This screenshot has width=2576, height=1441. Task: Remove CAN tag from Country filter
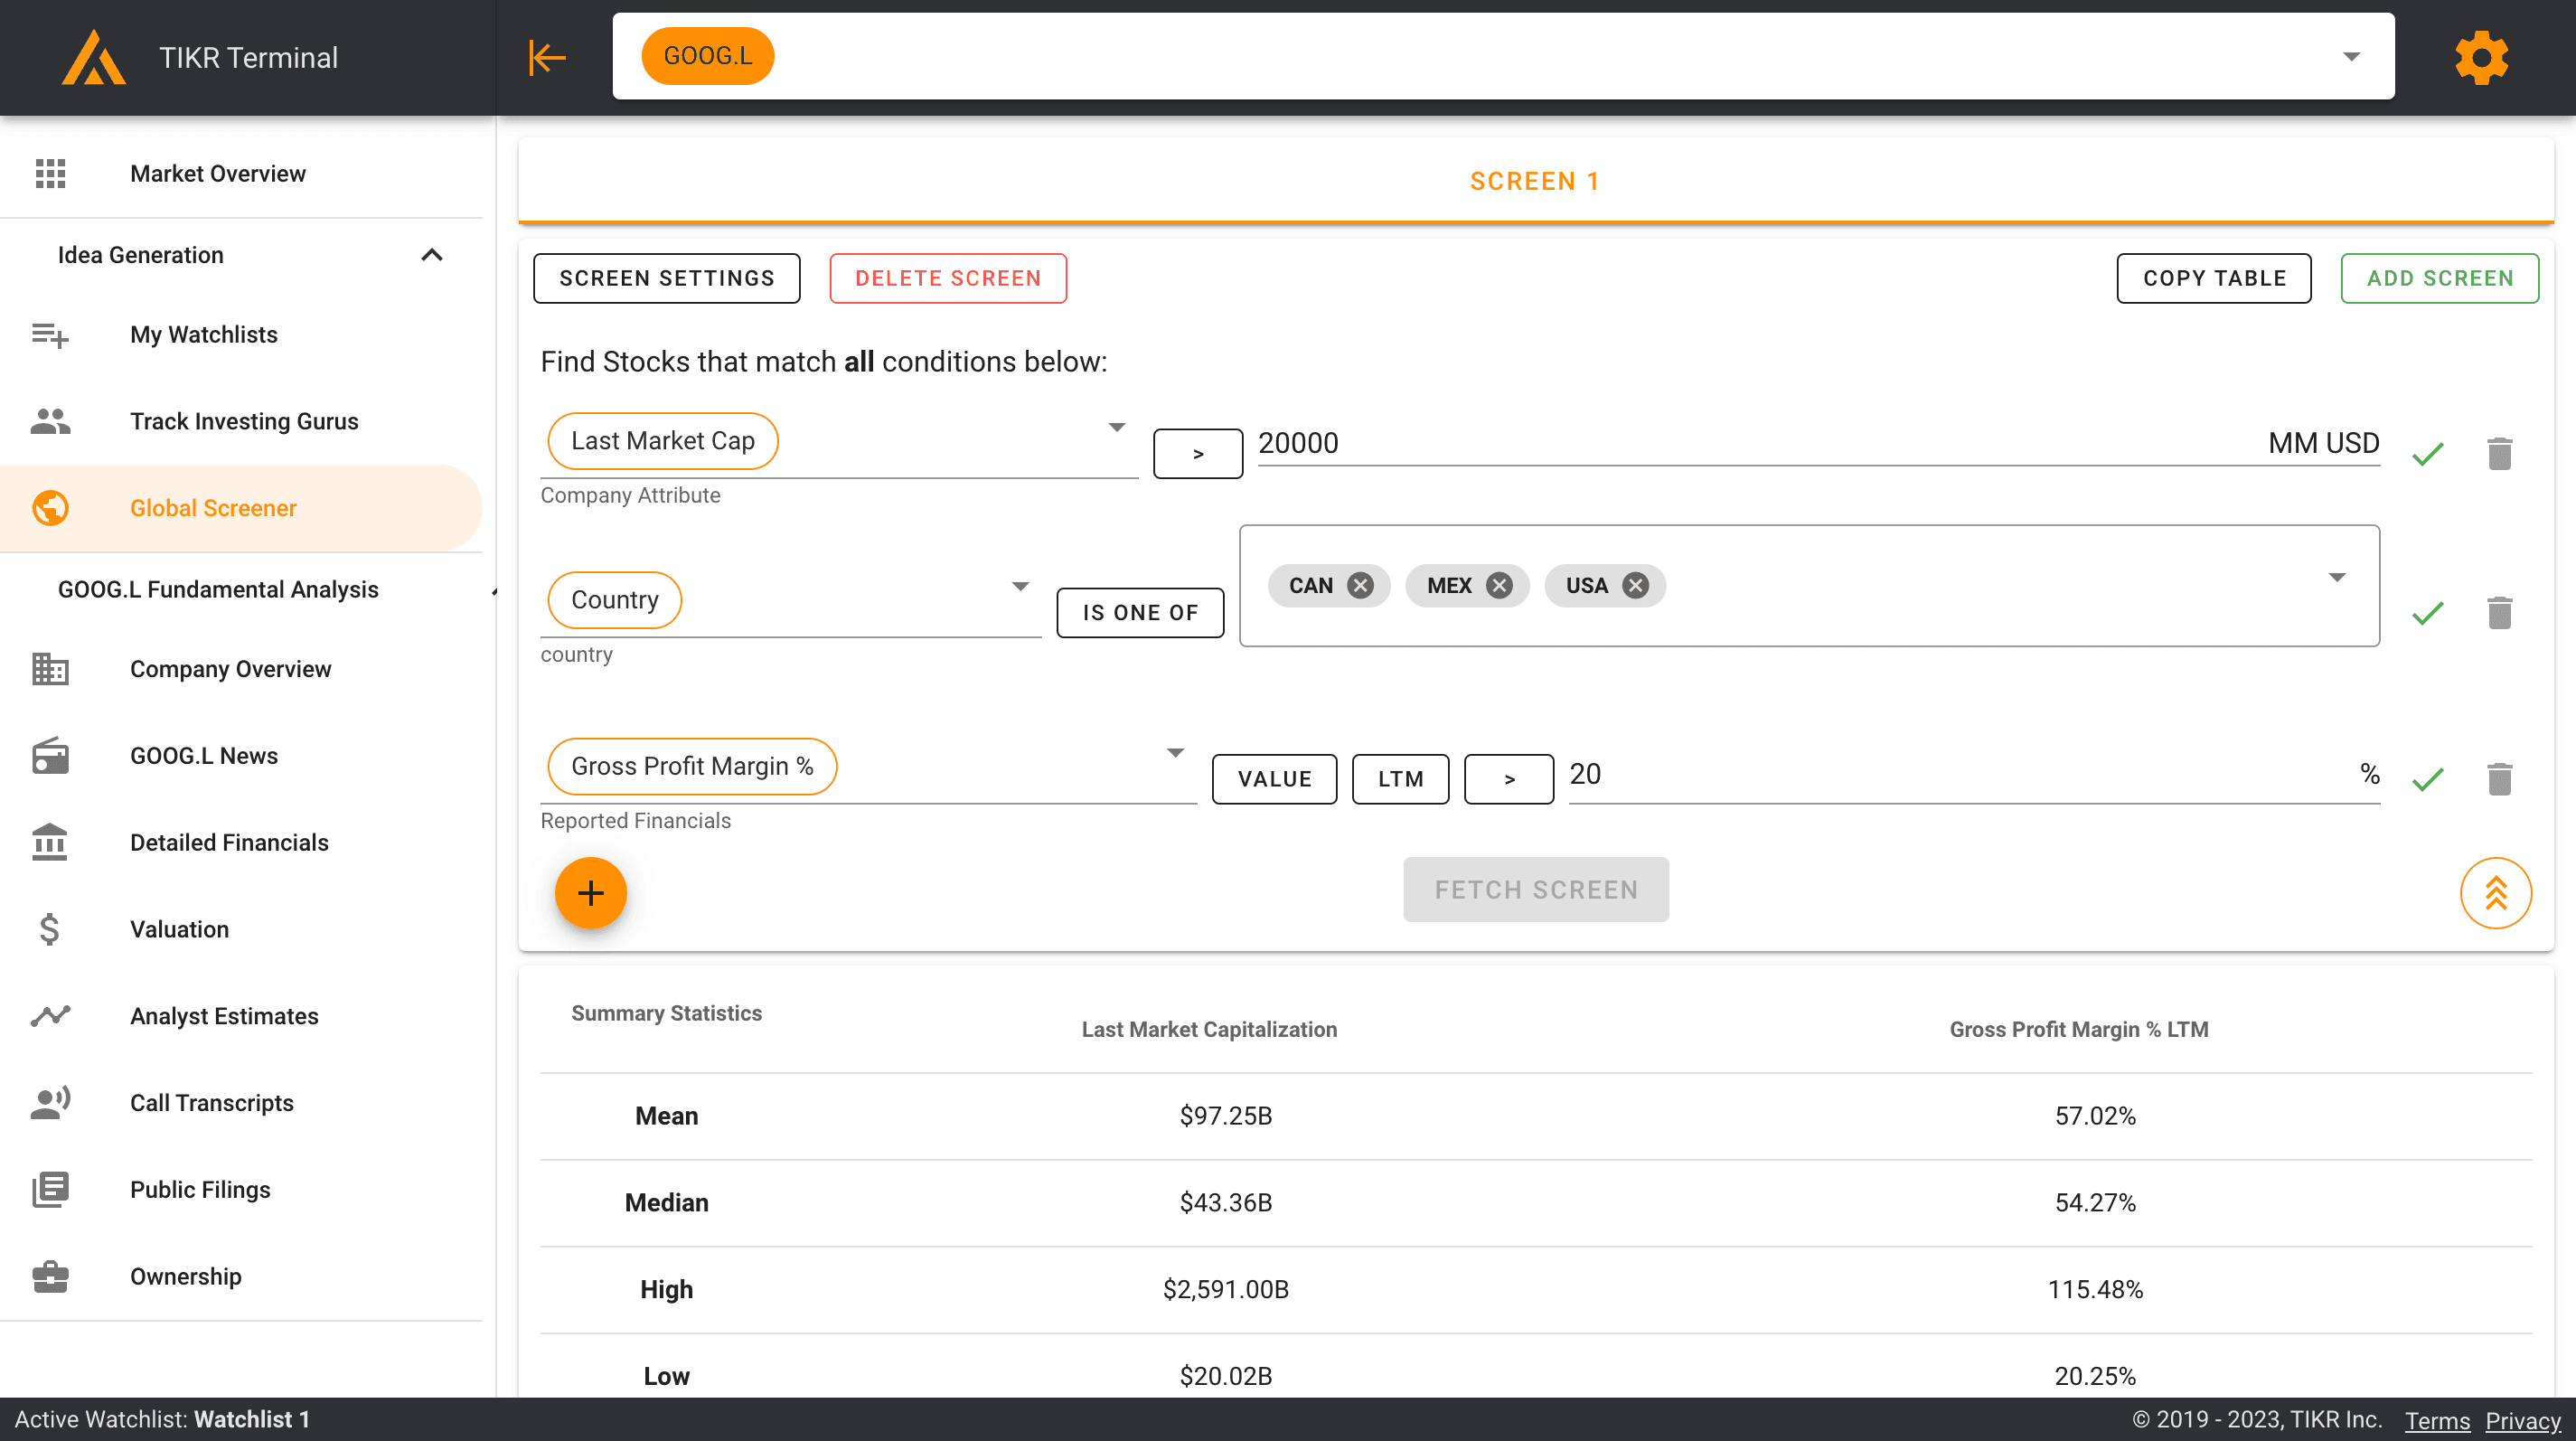[x=1360, y=584]
